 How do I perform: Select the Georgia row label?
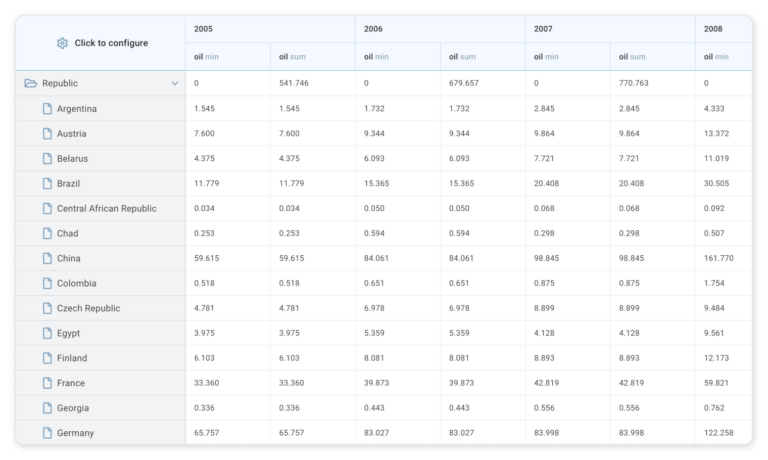pyautogui.click(x=73, y=409)
